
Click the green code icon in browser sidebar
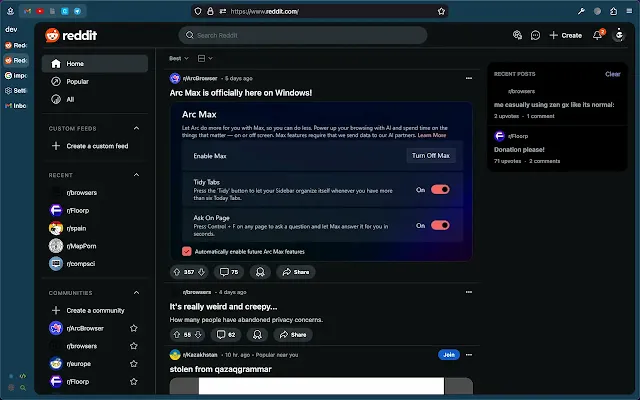tap(23, 376)
